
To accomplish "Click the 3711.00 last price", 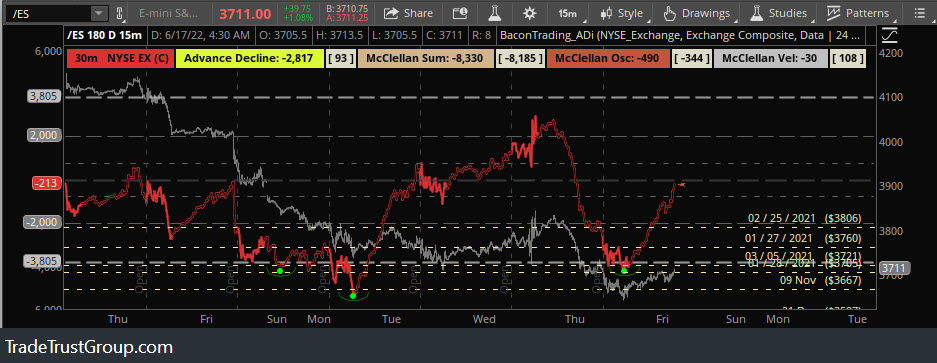I will (246, 13).
